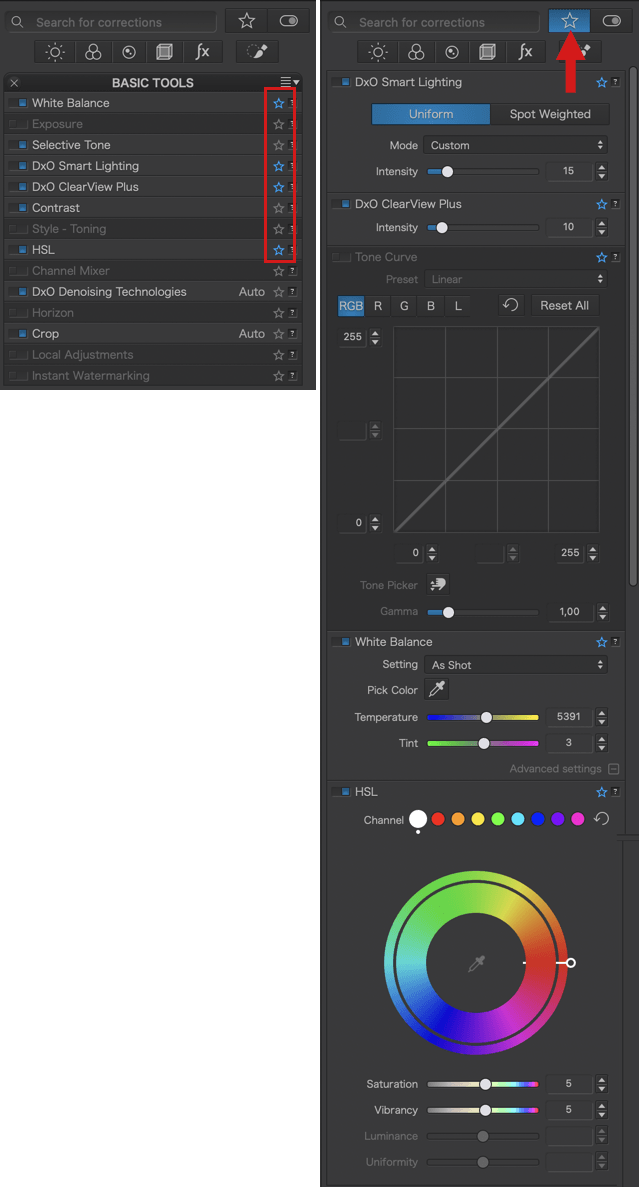This screenshot has height=1187, width=639.
Task: Click the Vibrancy slider handle
Action: pos(485,1111)
